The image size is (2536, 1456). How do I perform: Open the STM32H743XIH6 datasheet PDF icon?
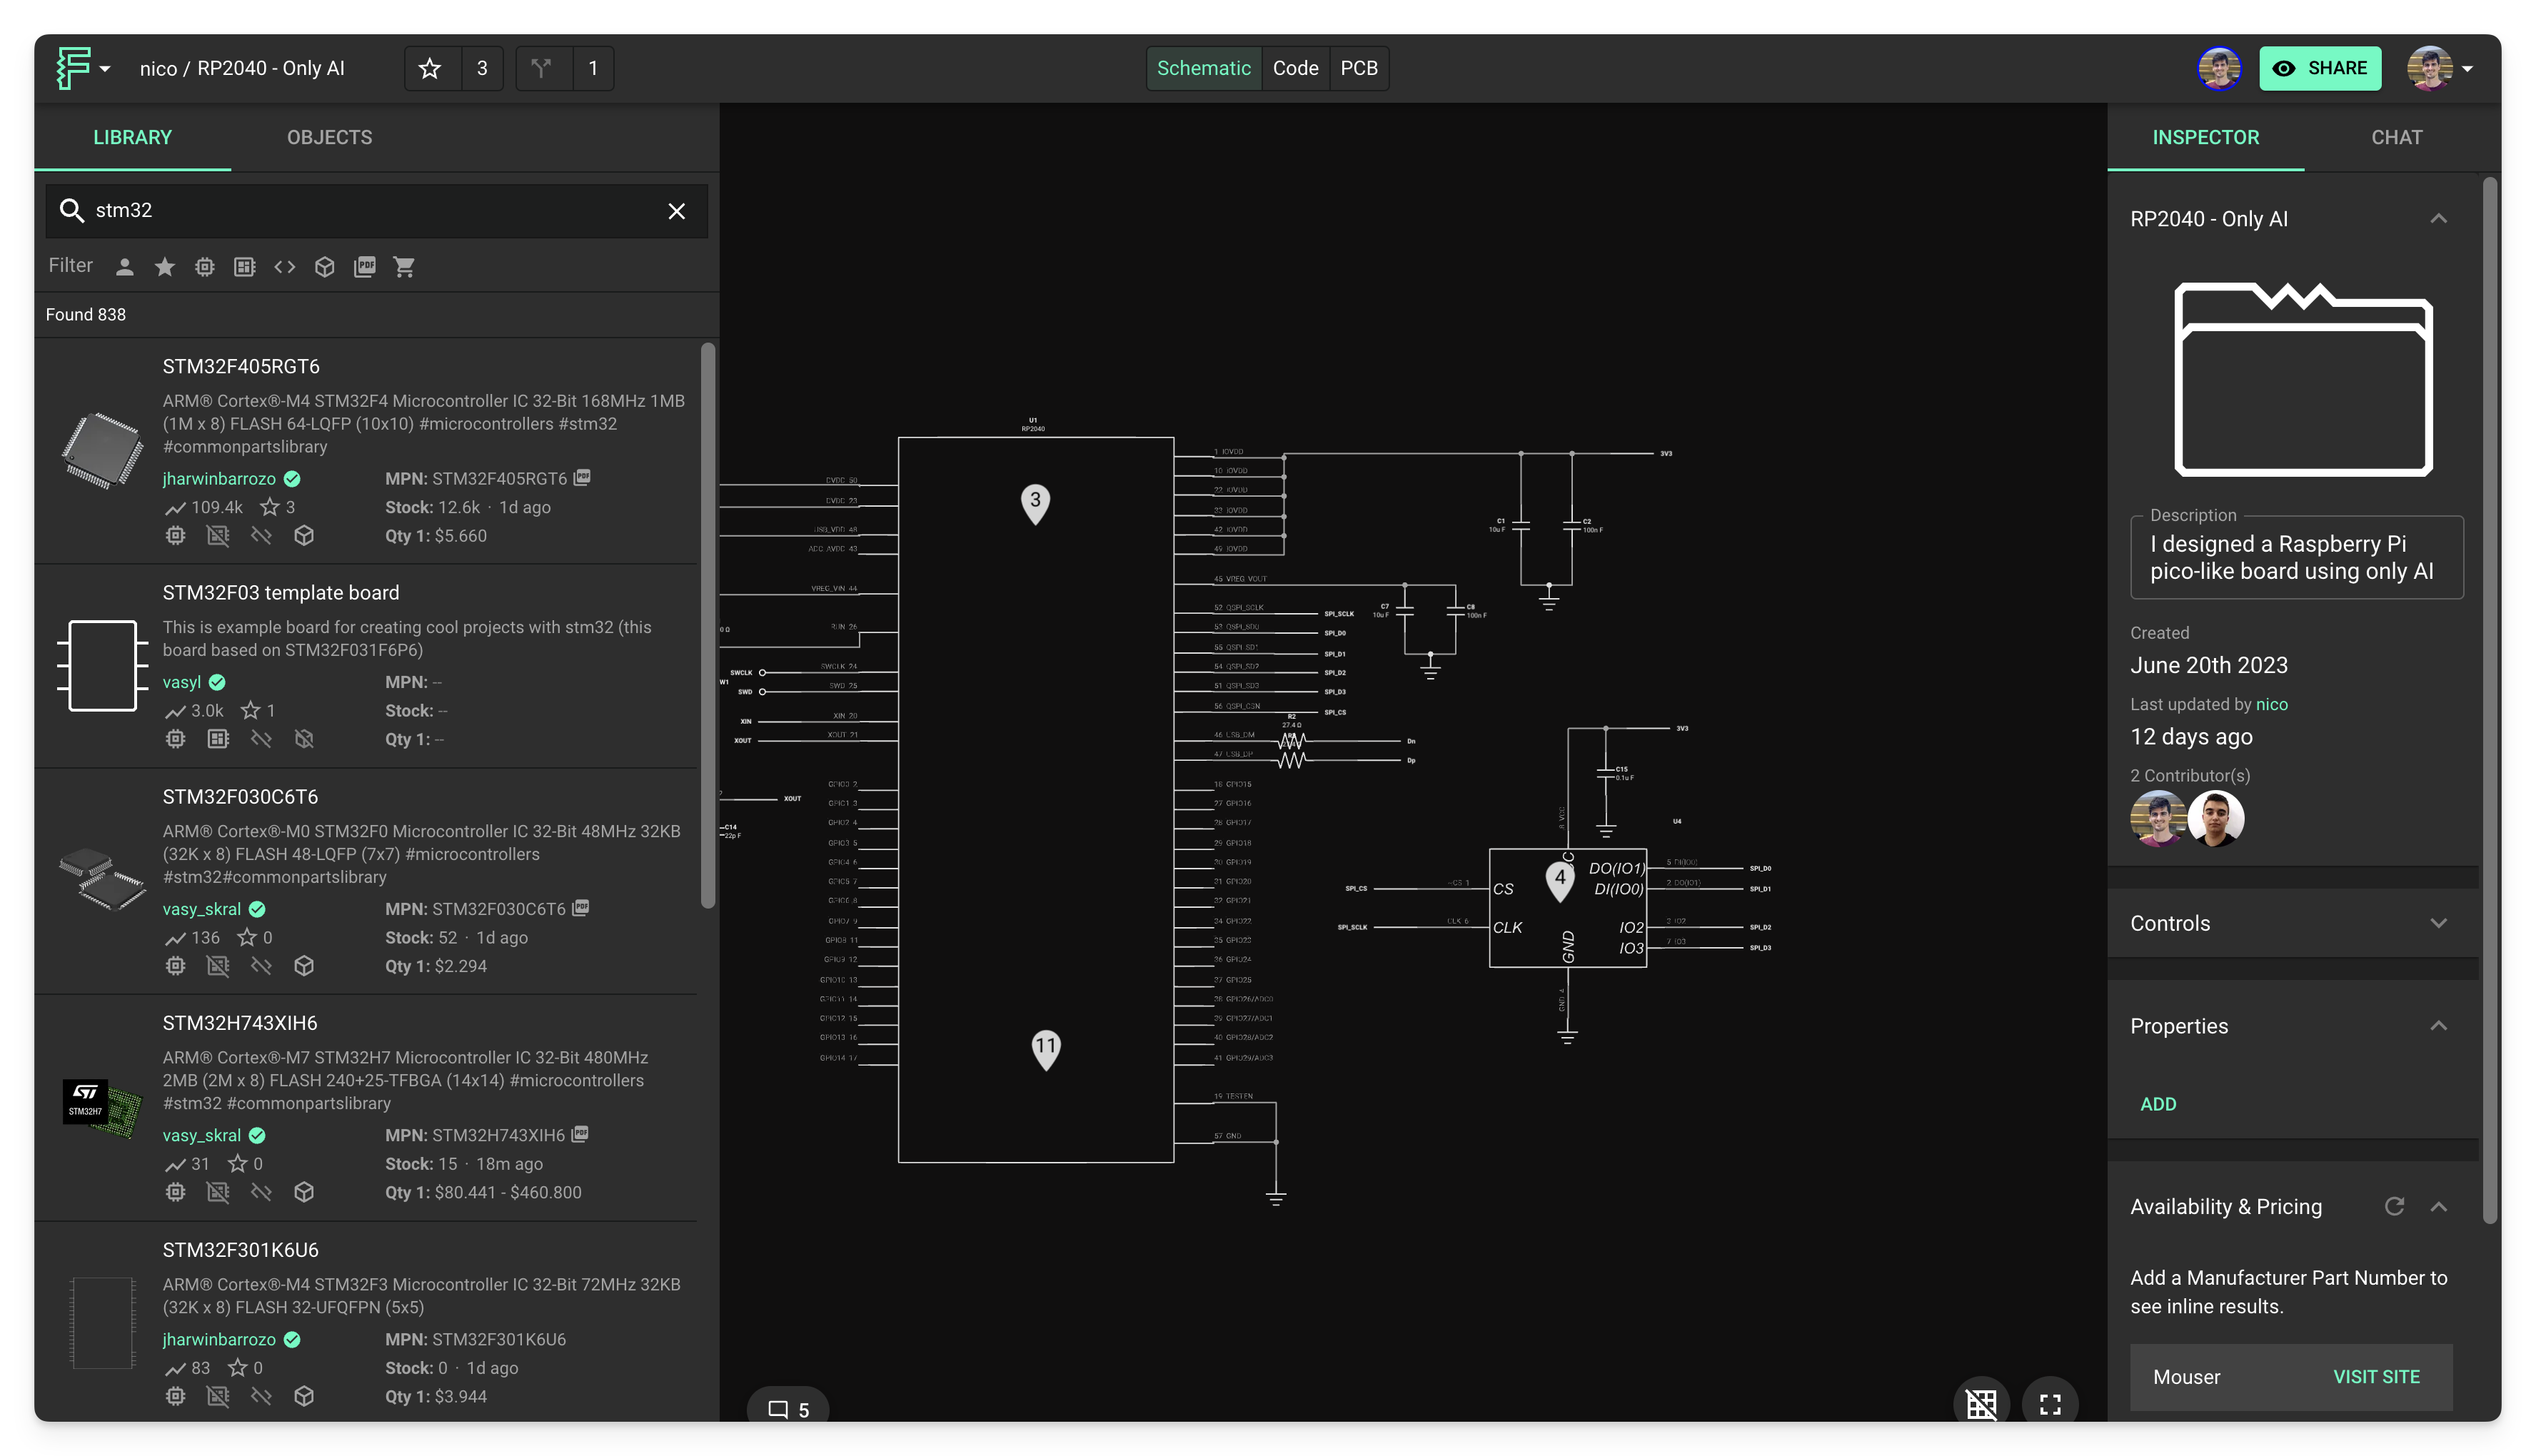click(x=580, y=1133)
